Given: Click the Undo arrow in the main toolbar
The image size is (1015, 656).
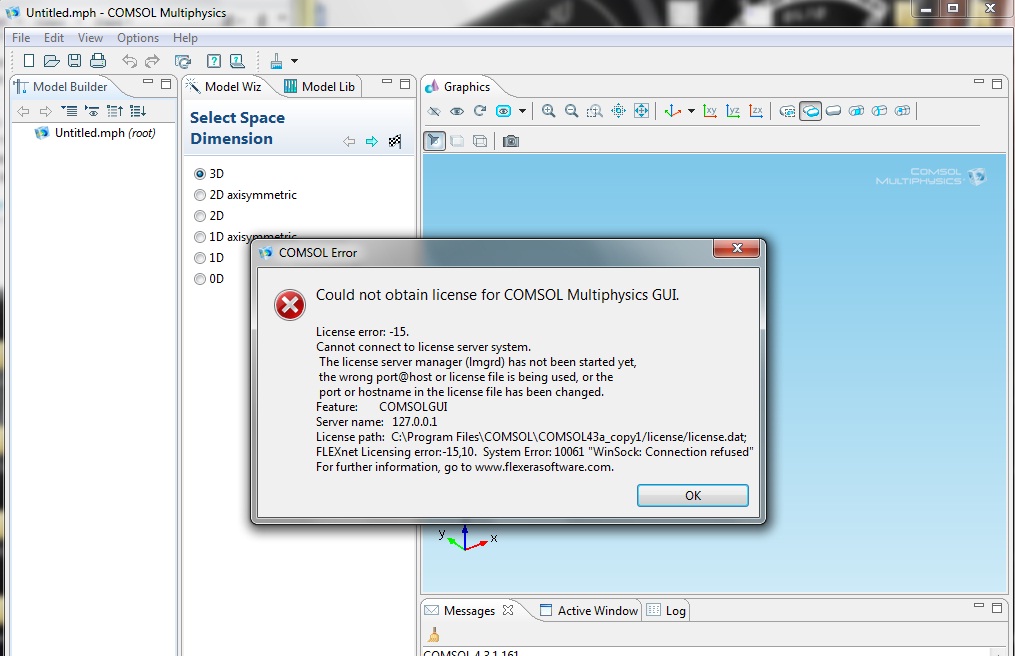Looking at the screenshot, I should point(129,61).
